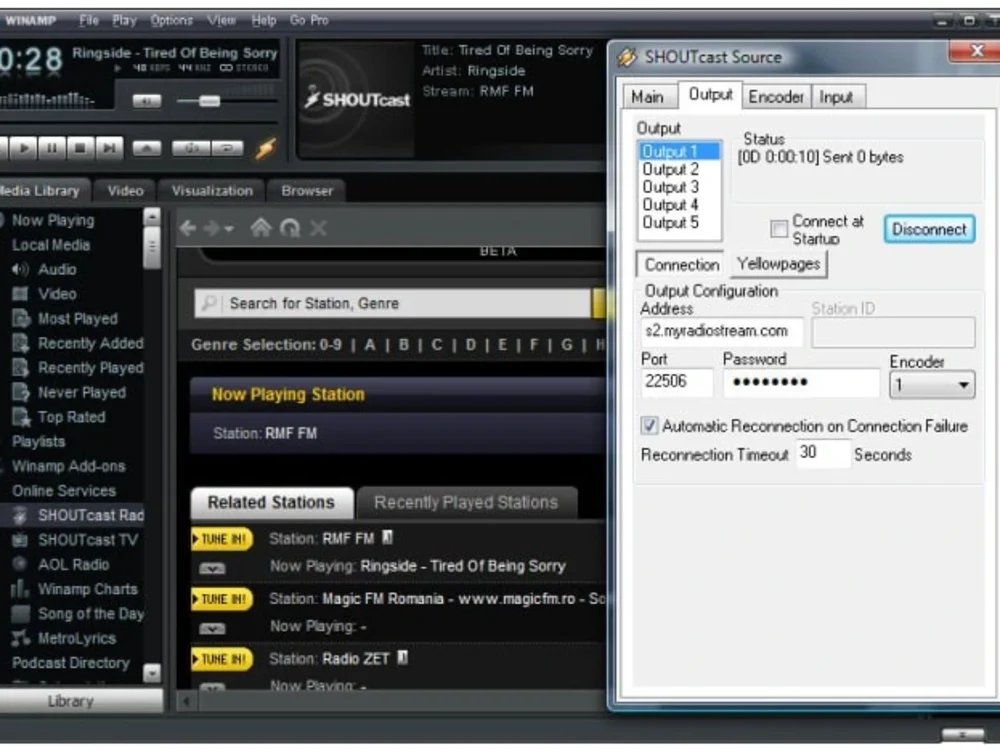Open the Play menu
The width and height of the screenshot is (1000, 750).
tap(124, 20)
